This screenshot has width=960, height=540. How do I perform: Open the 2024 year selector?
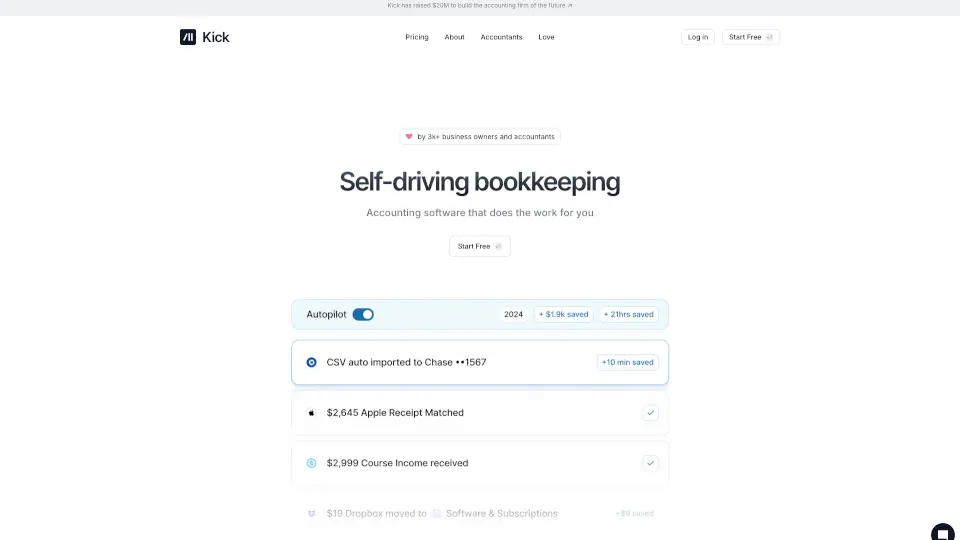point(513,314)
